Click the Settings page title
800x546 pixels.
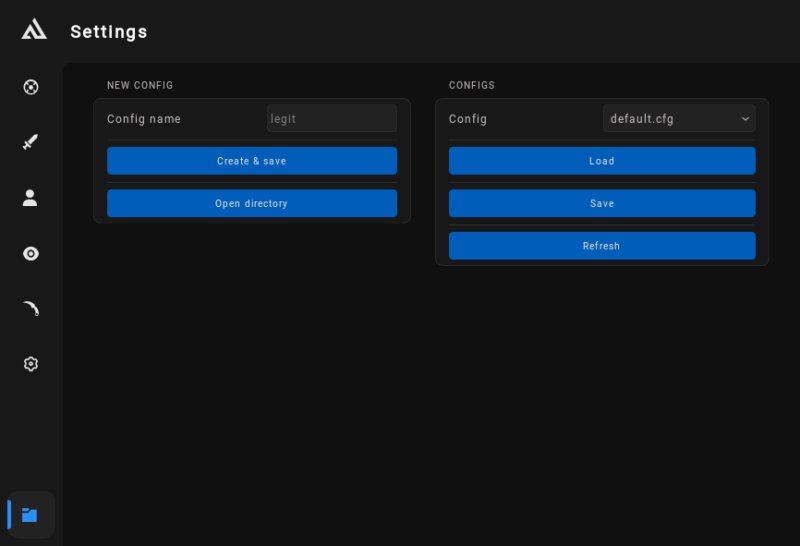pos(109,32)
